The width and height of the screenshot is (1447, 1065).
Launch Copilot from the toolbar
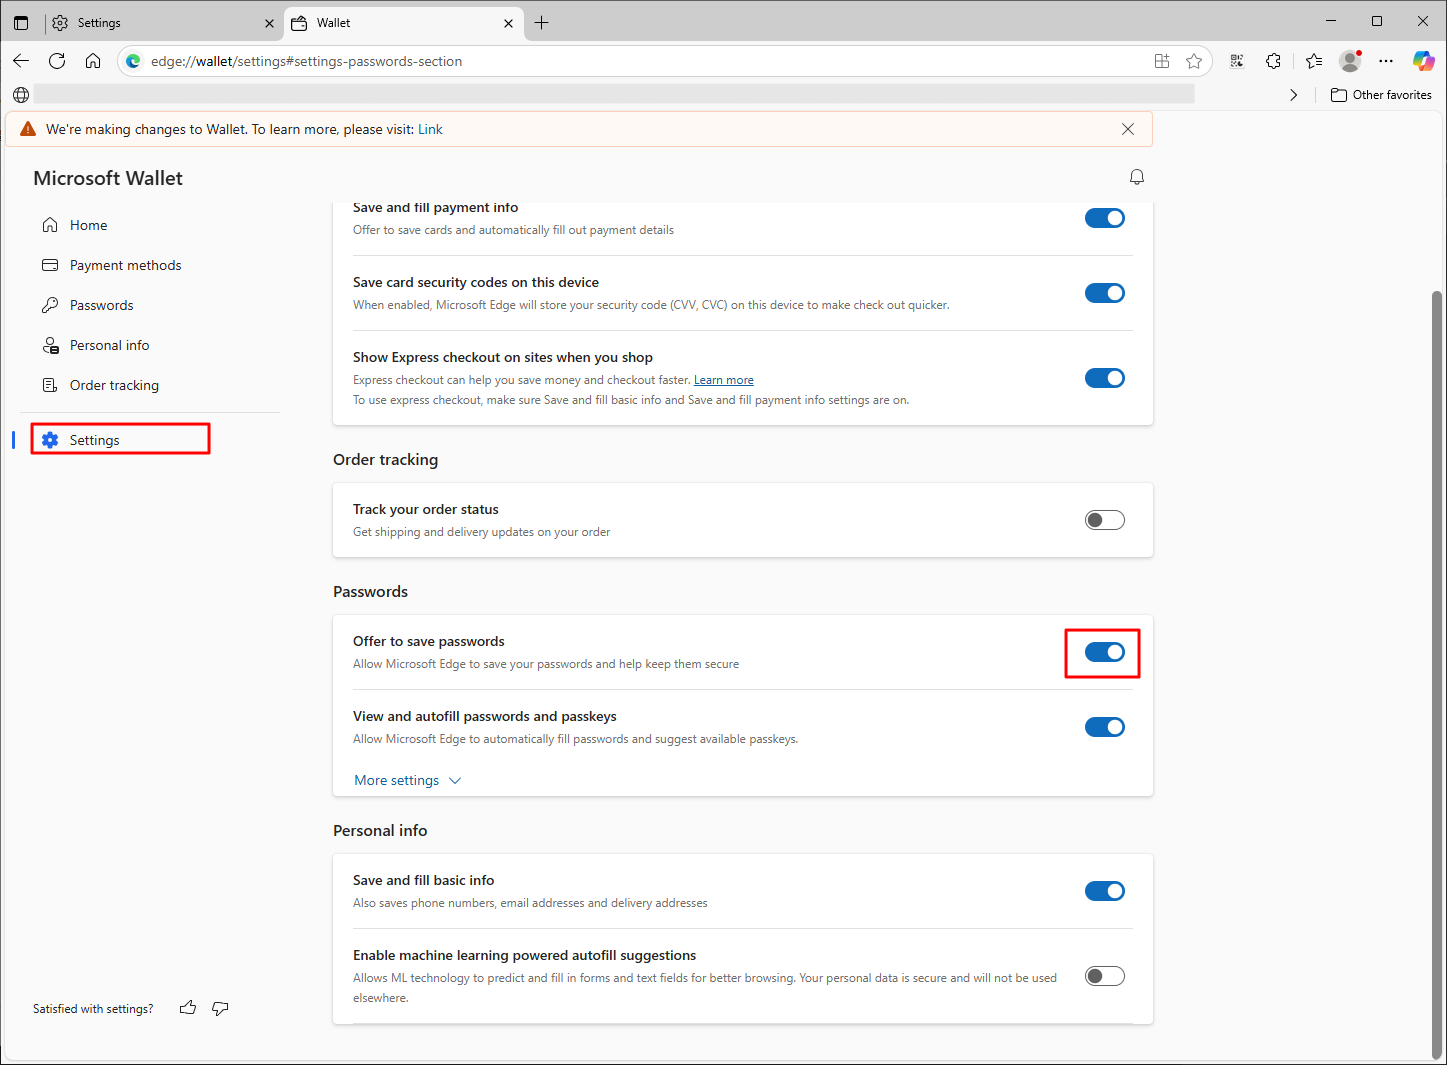1423,61
